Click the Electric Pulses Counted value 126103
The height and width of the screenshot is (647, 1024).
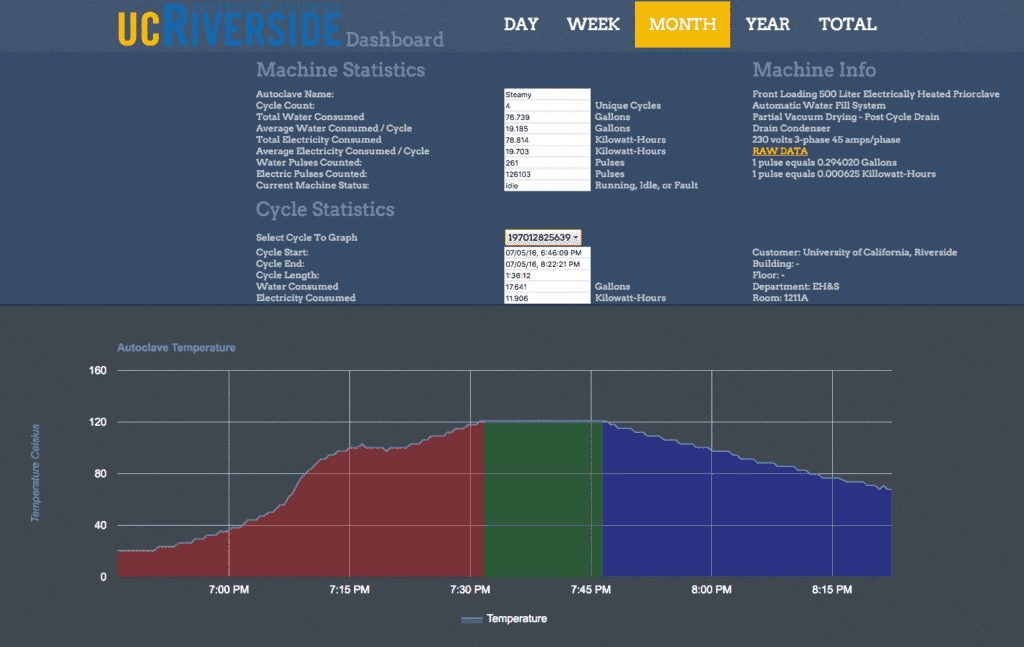pos(547,173)
